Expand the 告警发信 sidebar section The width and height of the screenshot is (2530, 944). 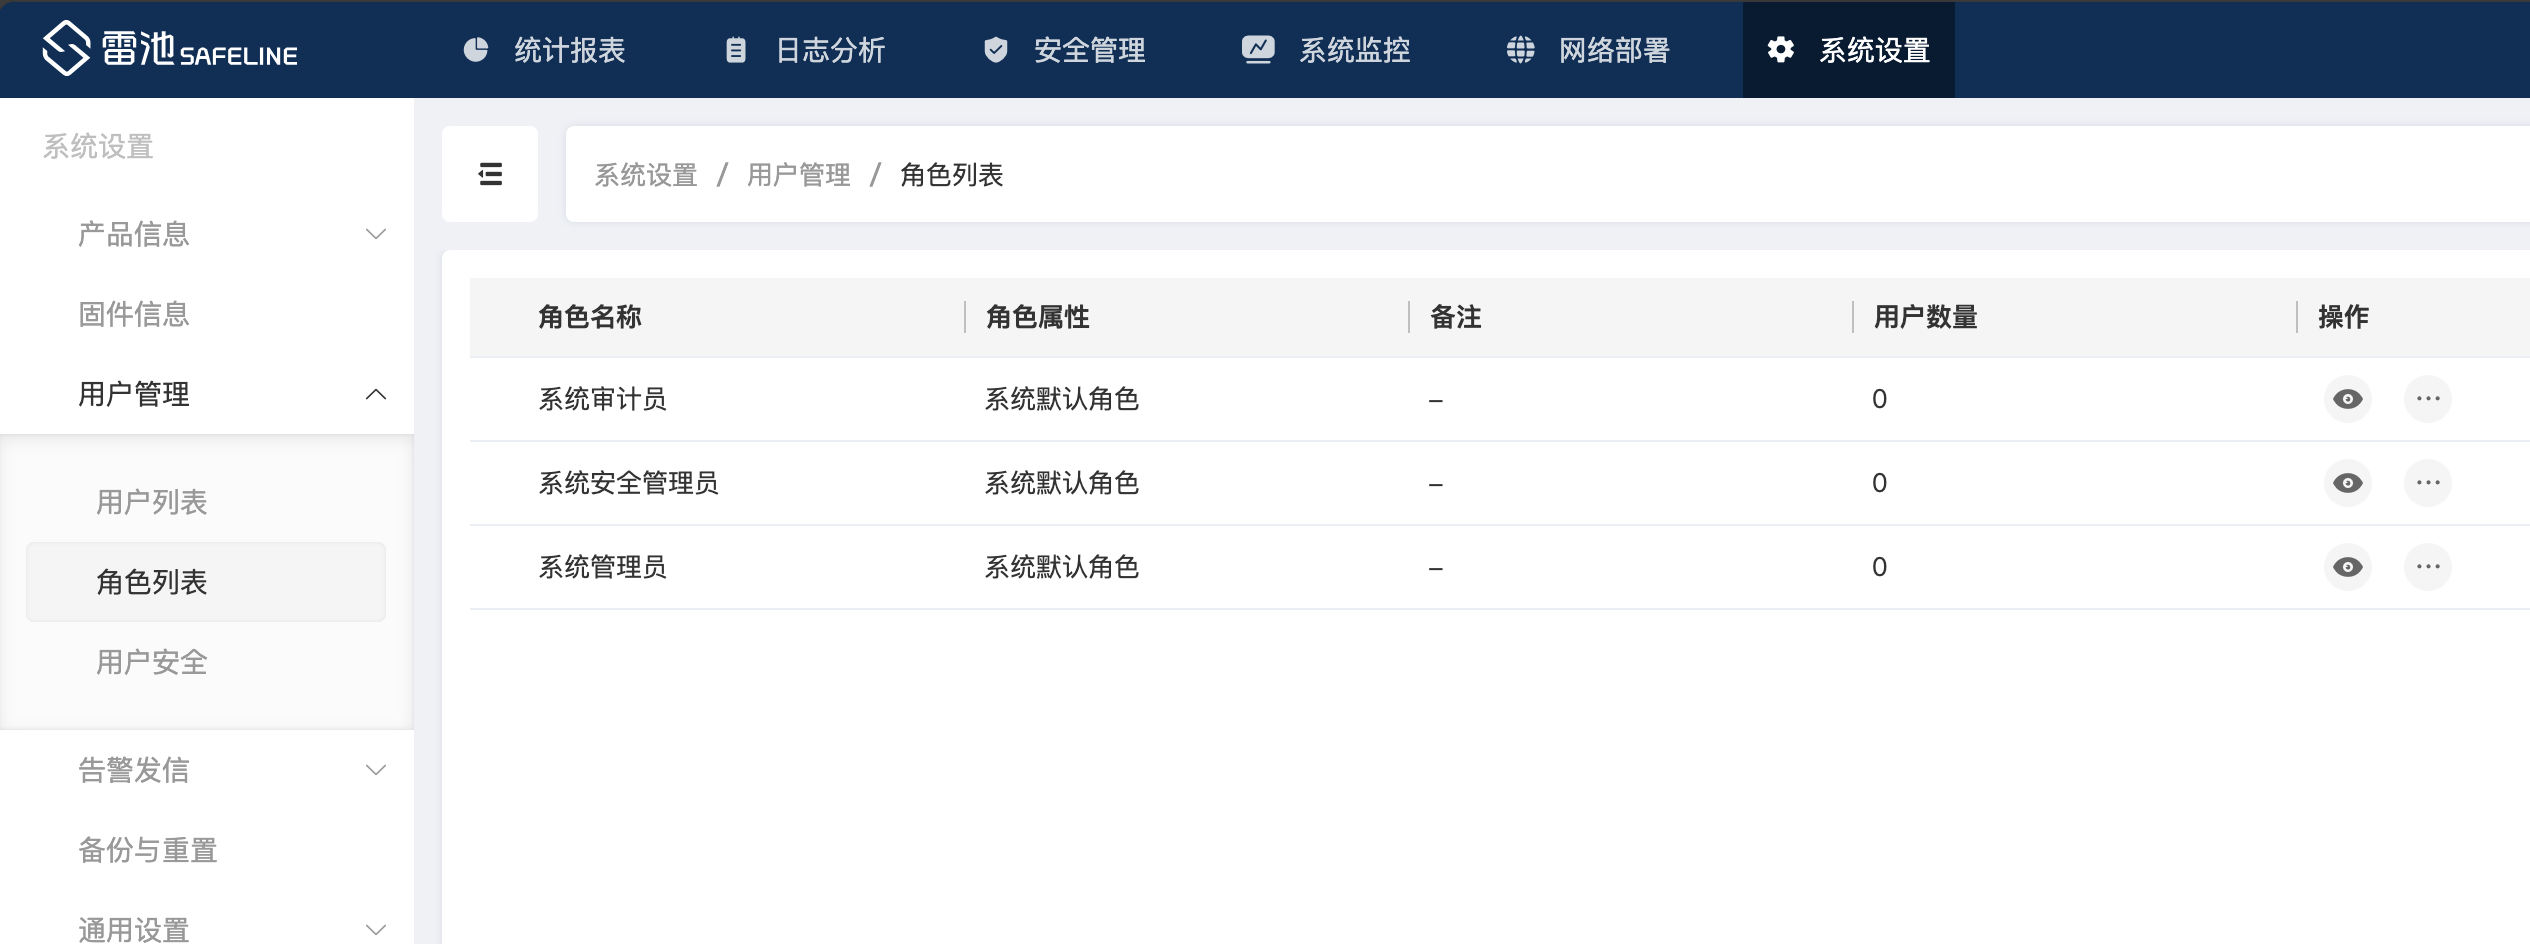click(232, 770)
